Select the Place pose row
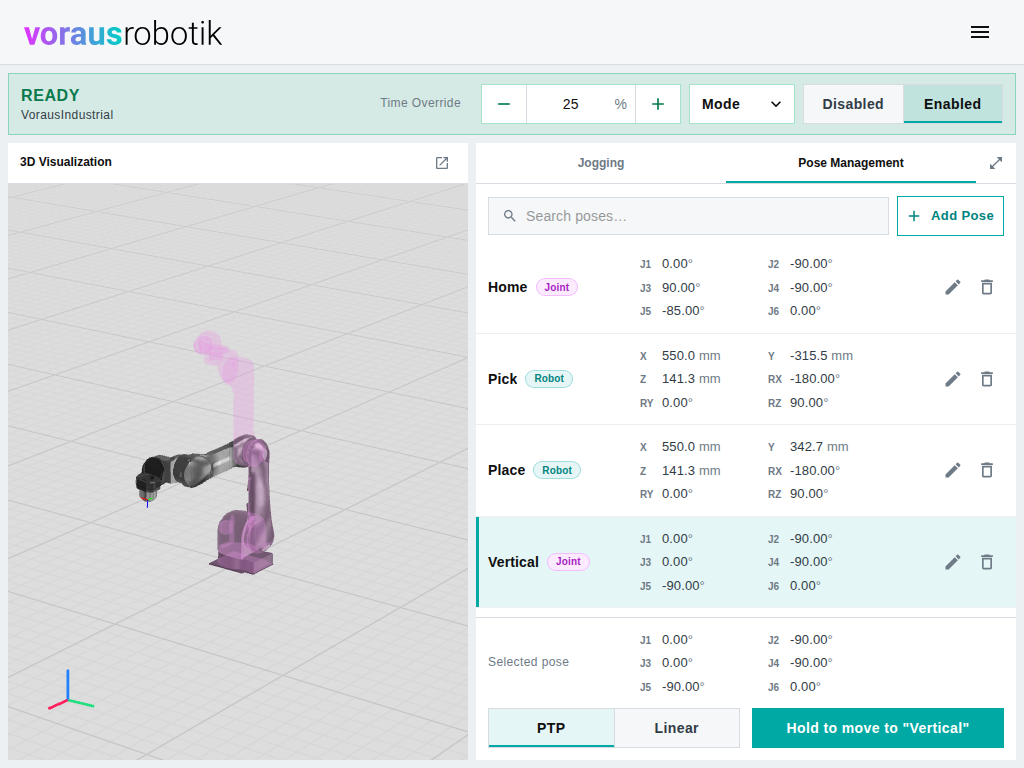The height and width of the screenshot is (768, 1024). pos(746,470)
